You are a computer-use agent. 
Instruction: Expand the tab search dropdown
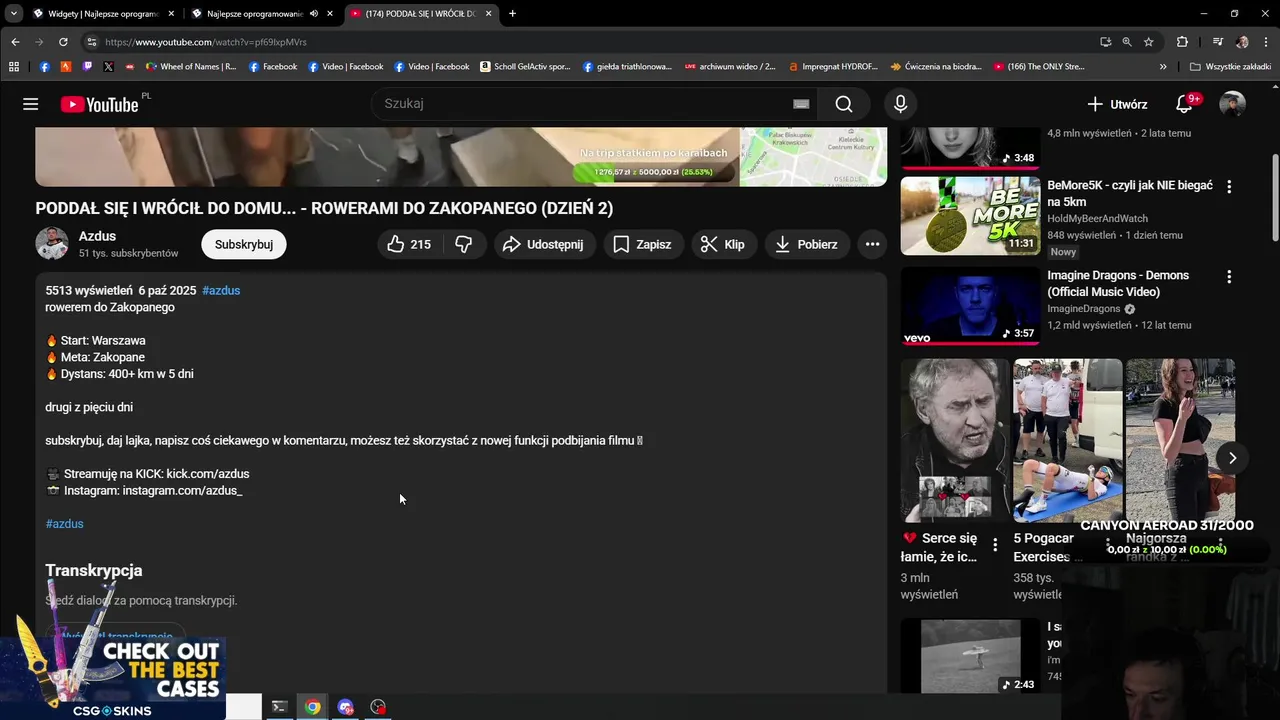pyautogui.click(x=12, y=14)
